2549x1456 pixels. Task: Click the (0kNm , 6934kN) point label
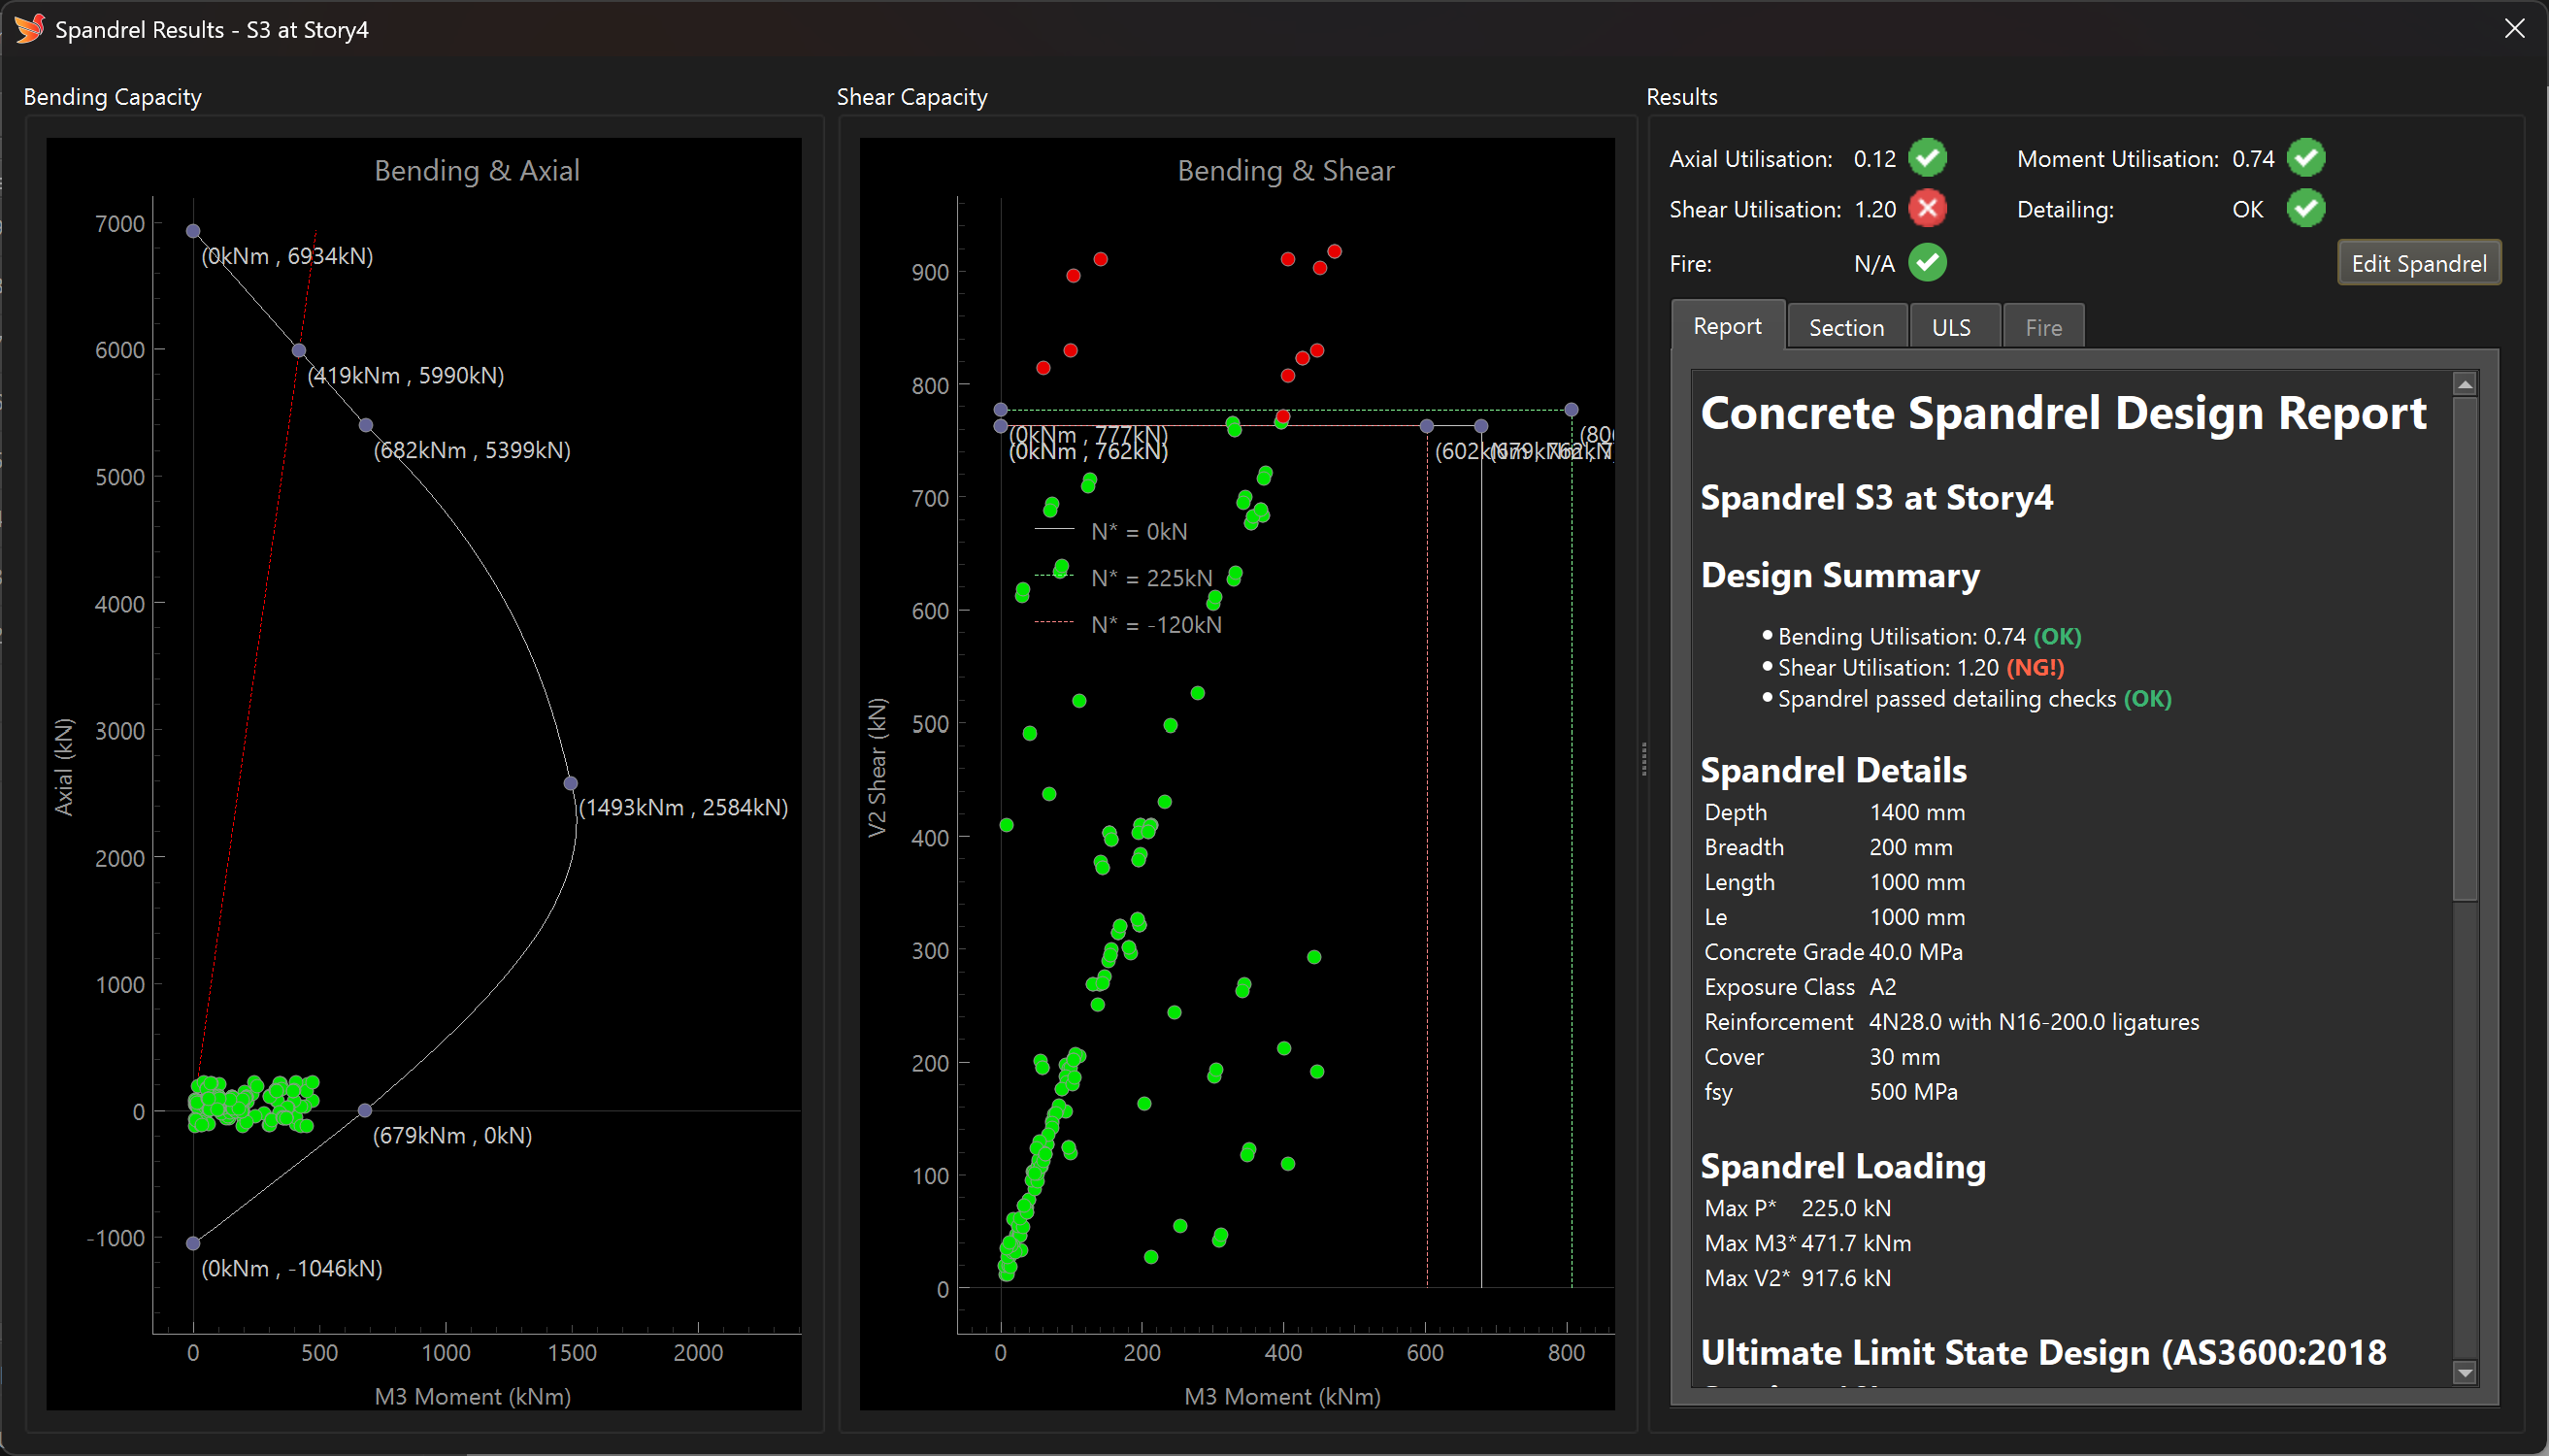(x=287, y=256)
